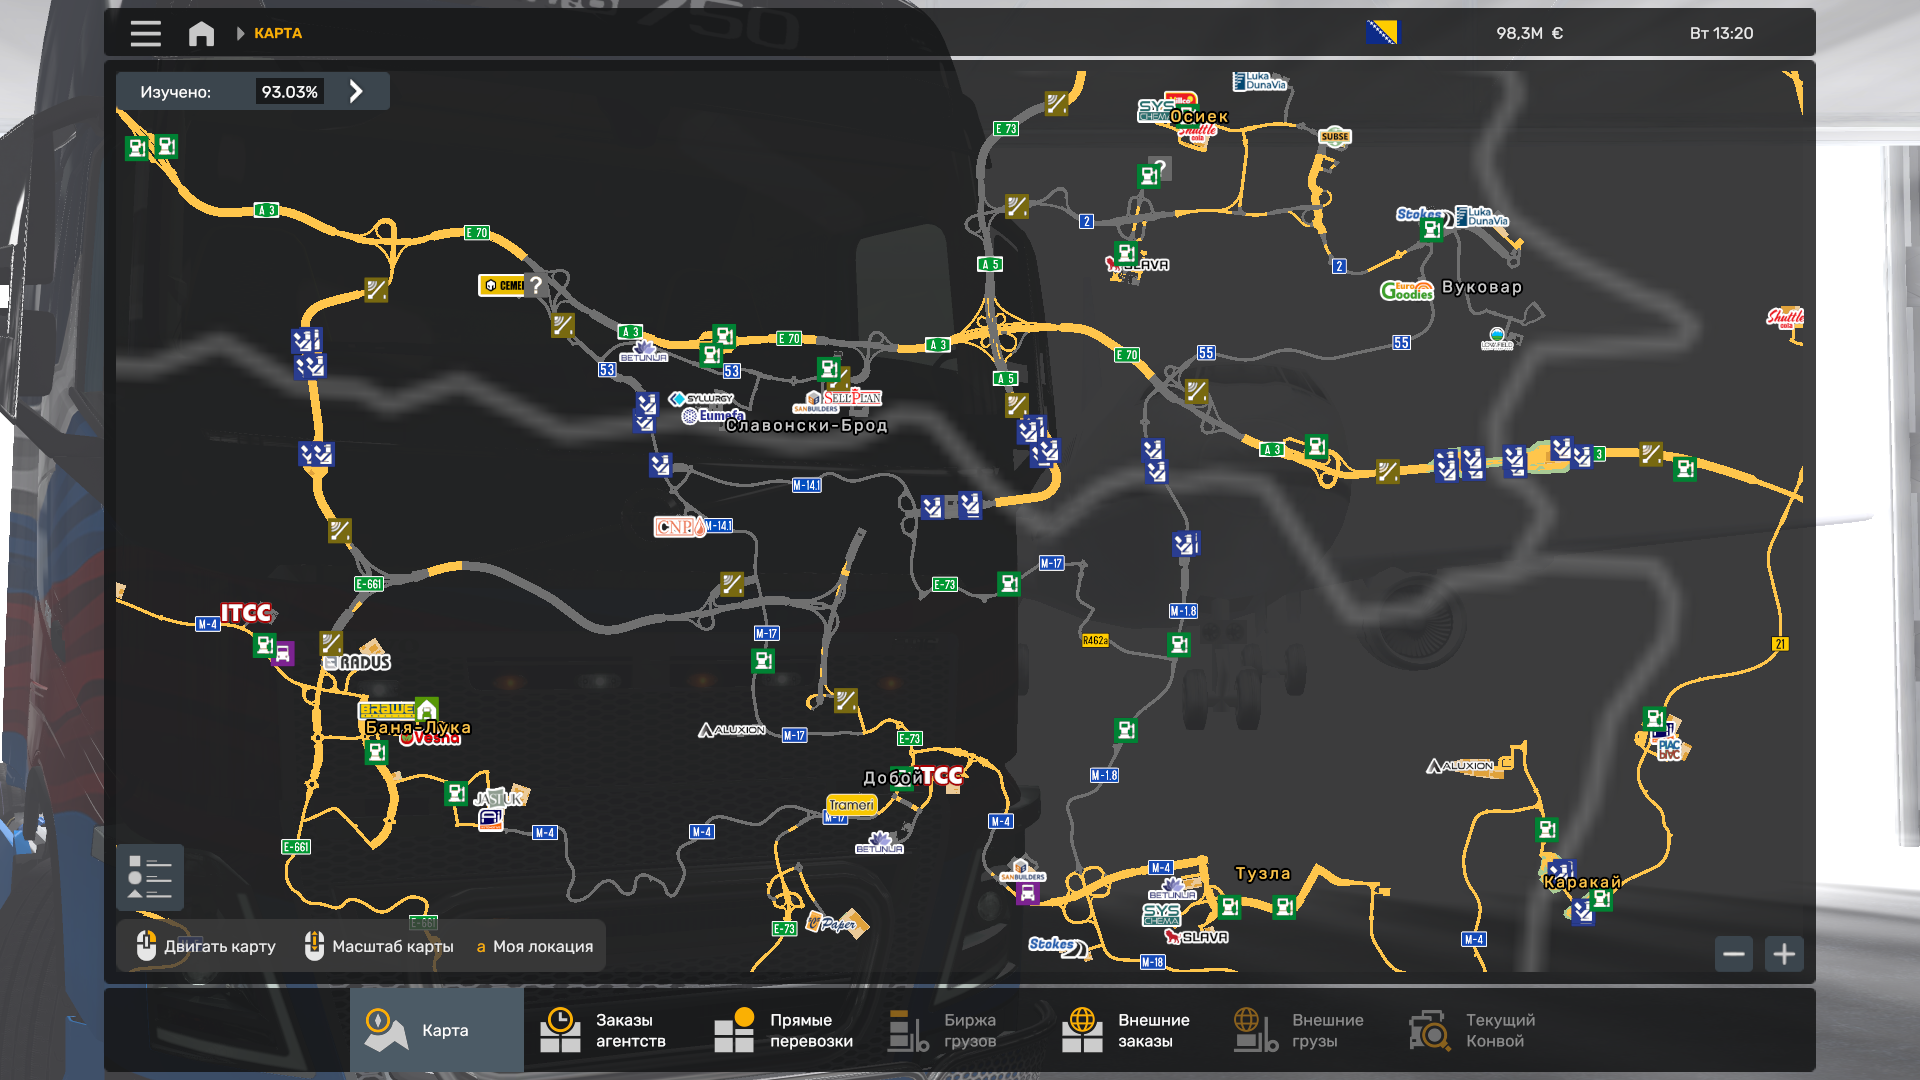Click the КАРТА breadcrumb label
This screenshot has height=1080, width=1920.
(278, 34)
